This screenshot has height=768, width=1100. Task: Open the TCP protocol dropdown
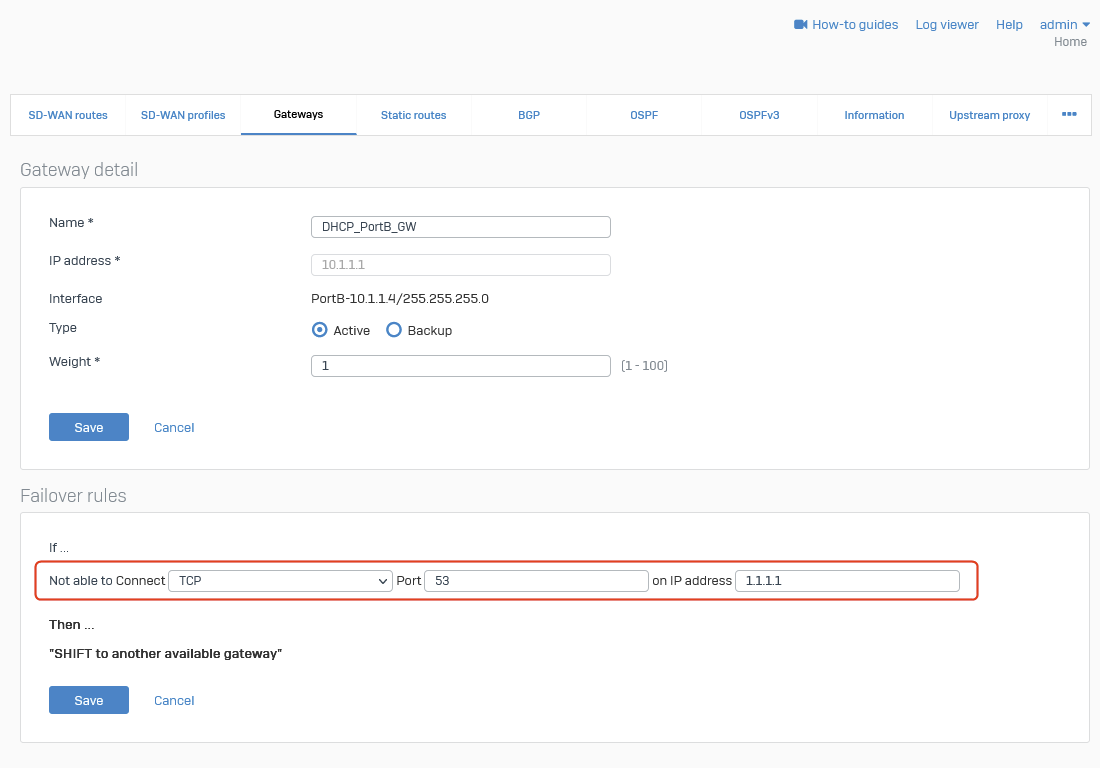coord(280,581)
